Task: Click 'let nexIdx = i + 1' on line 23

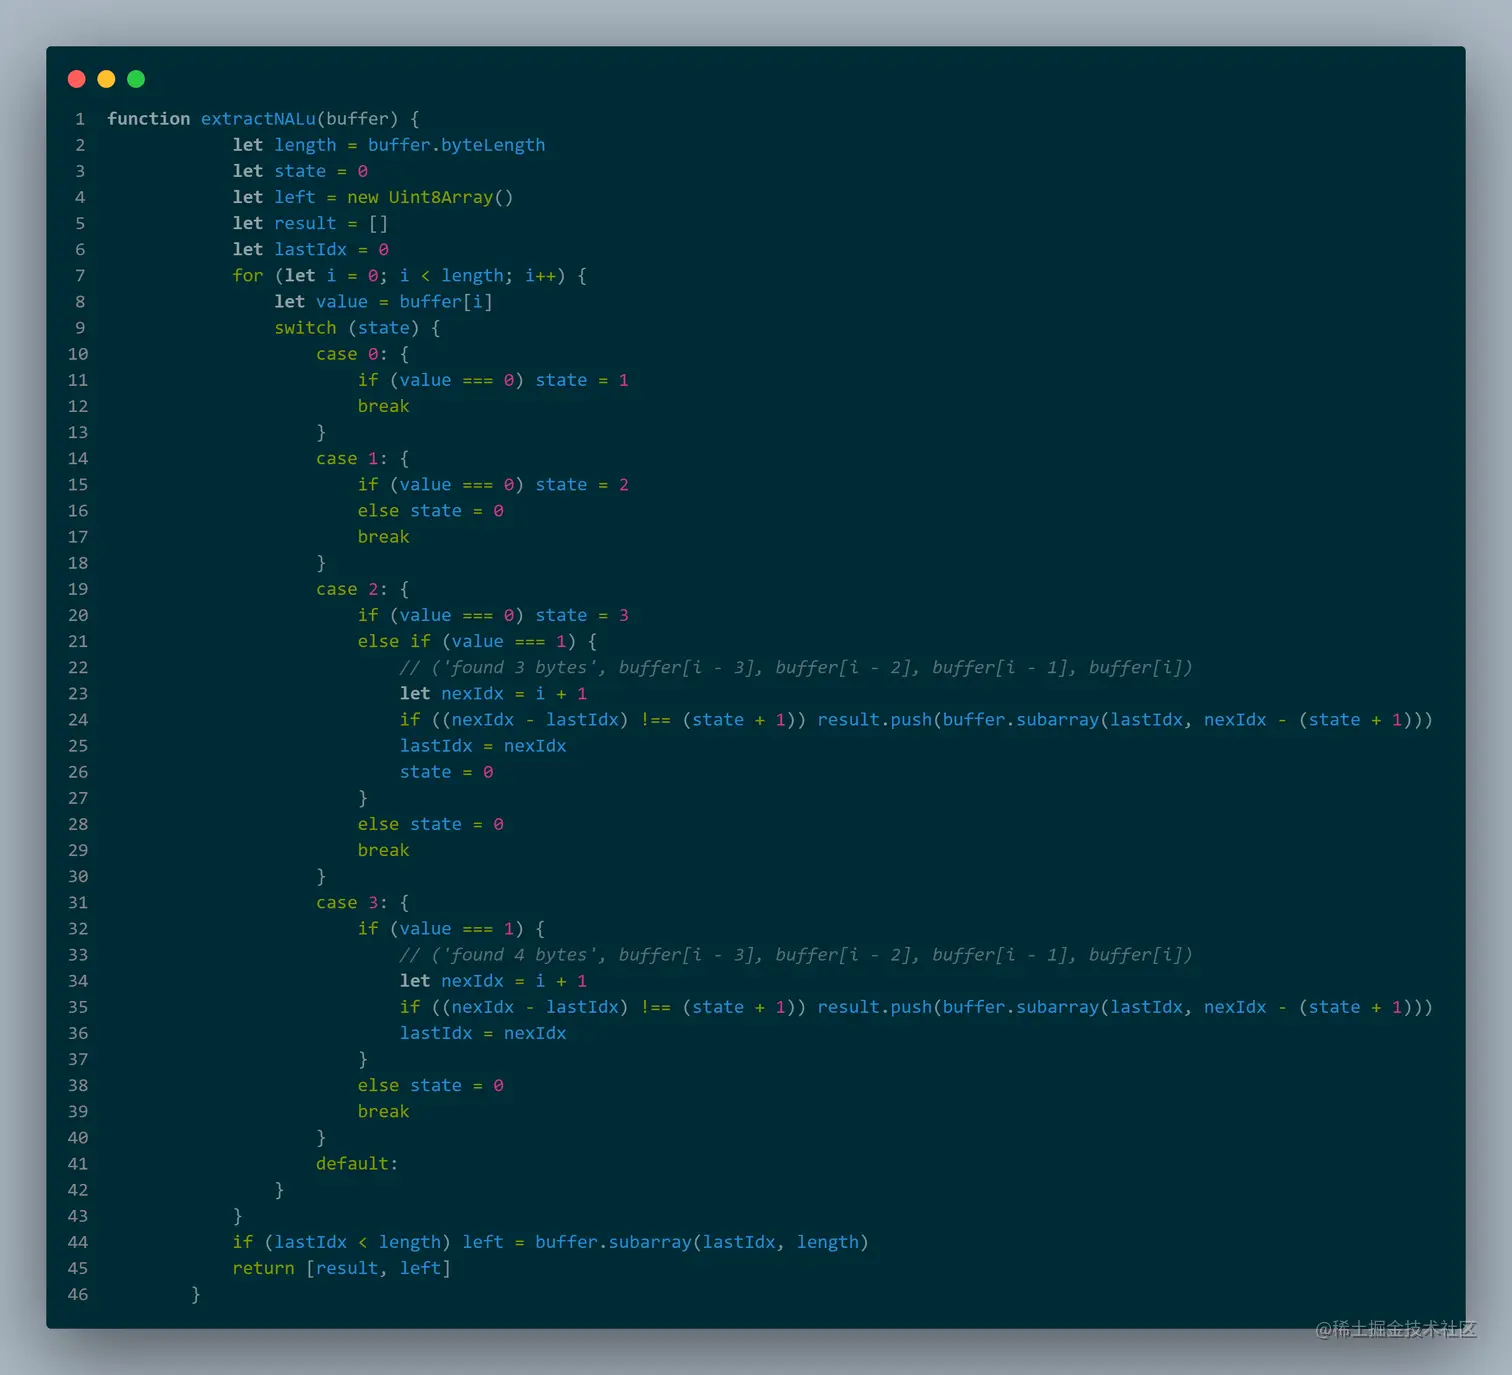Action: tap(494, 693)
